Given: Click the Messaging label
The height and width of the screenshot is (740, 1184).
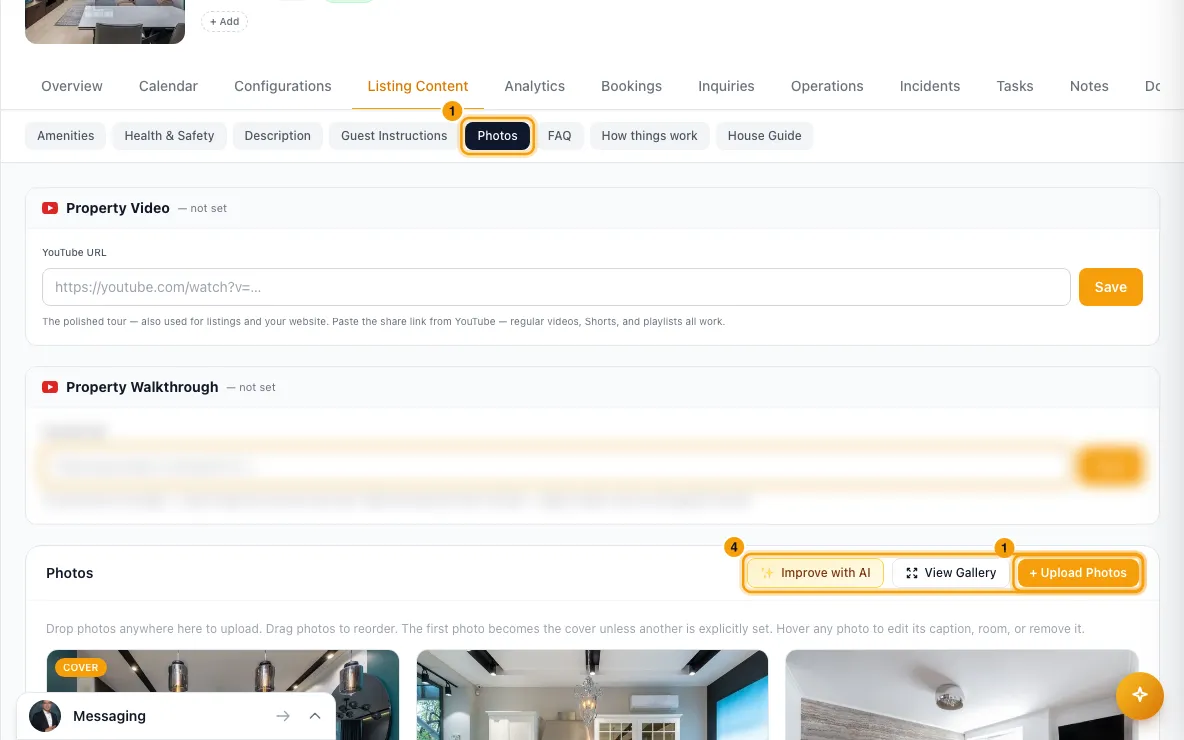Looking at the screenshot, I should pos(109,716).
